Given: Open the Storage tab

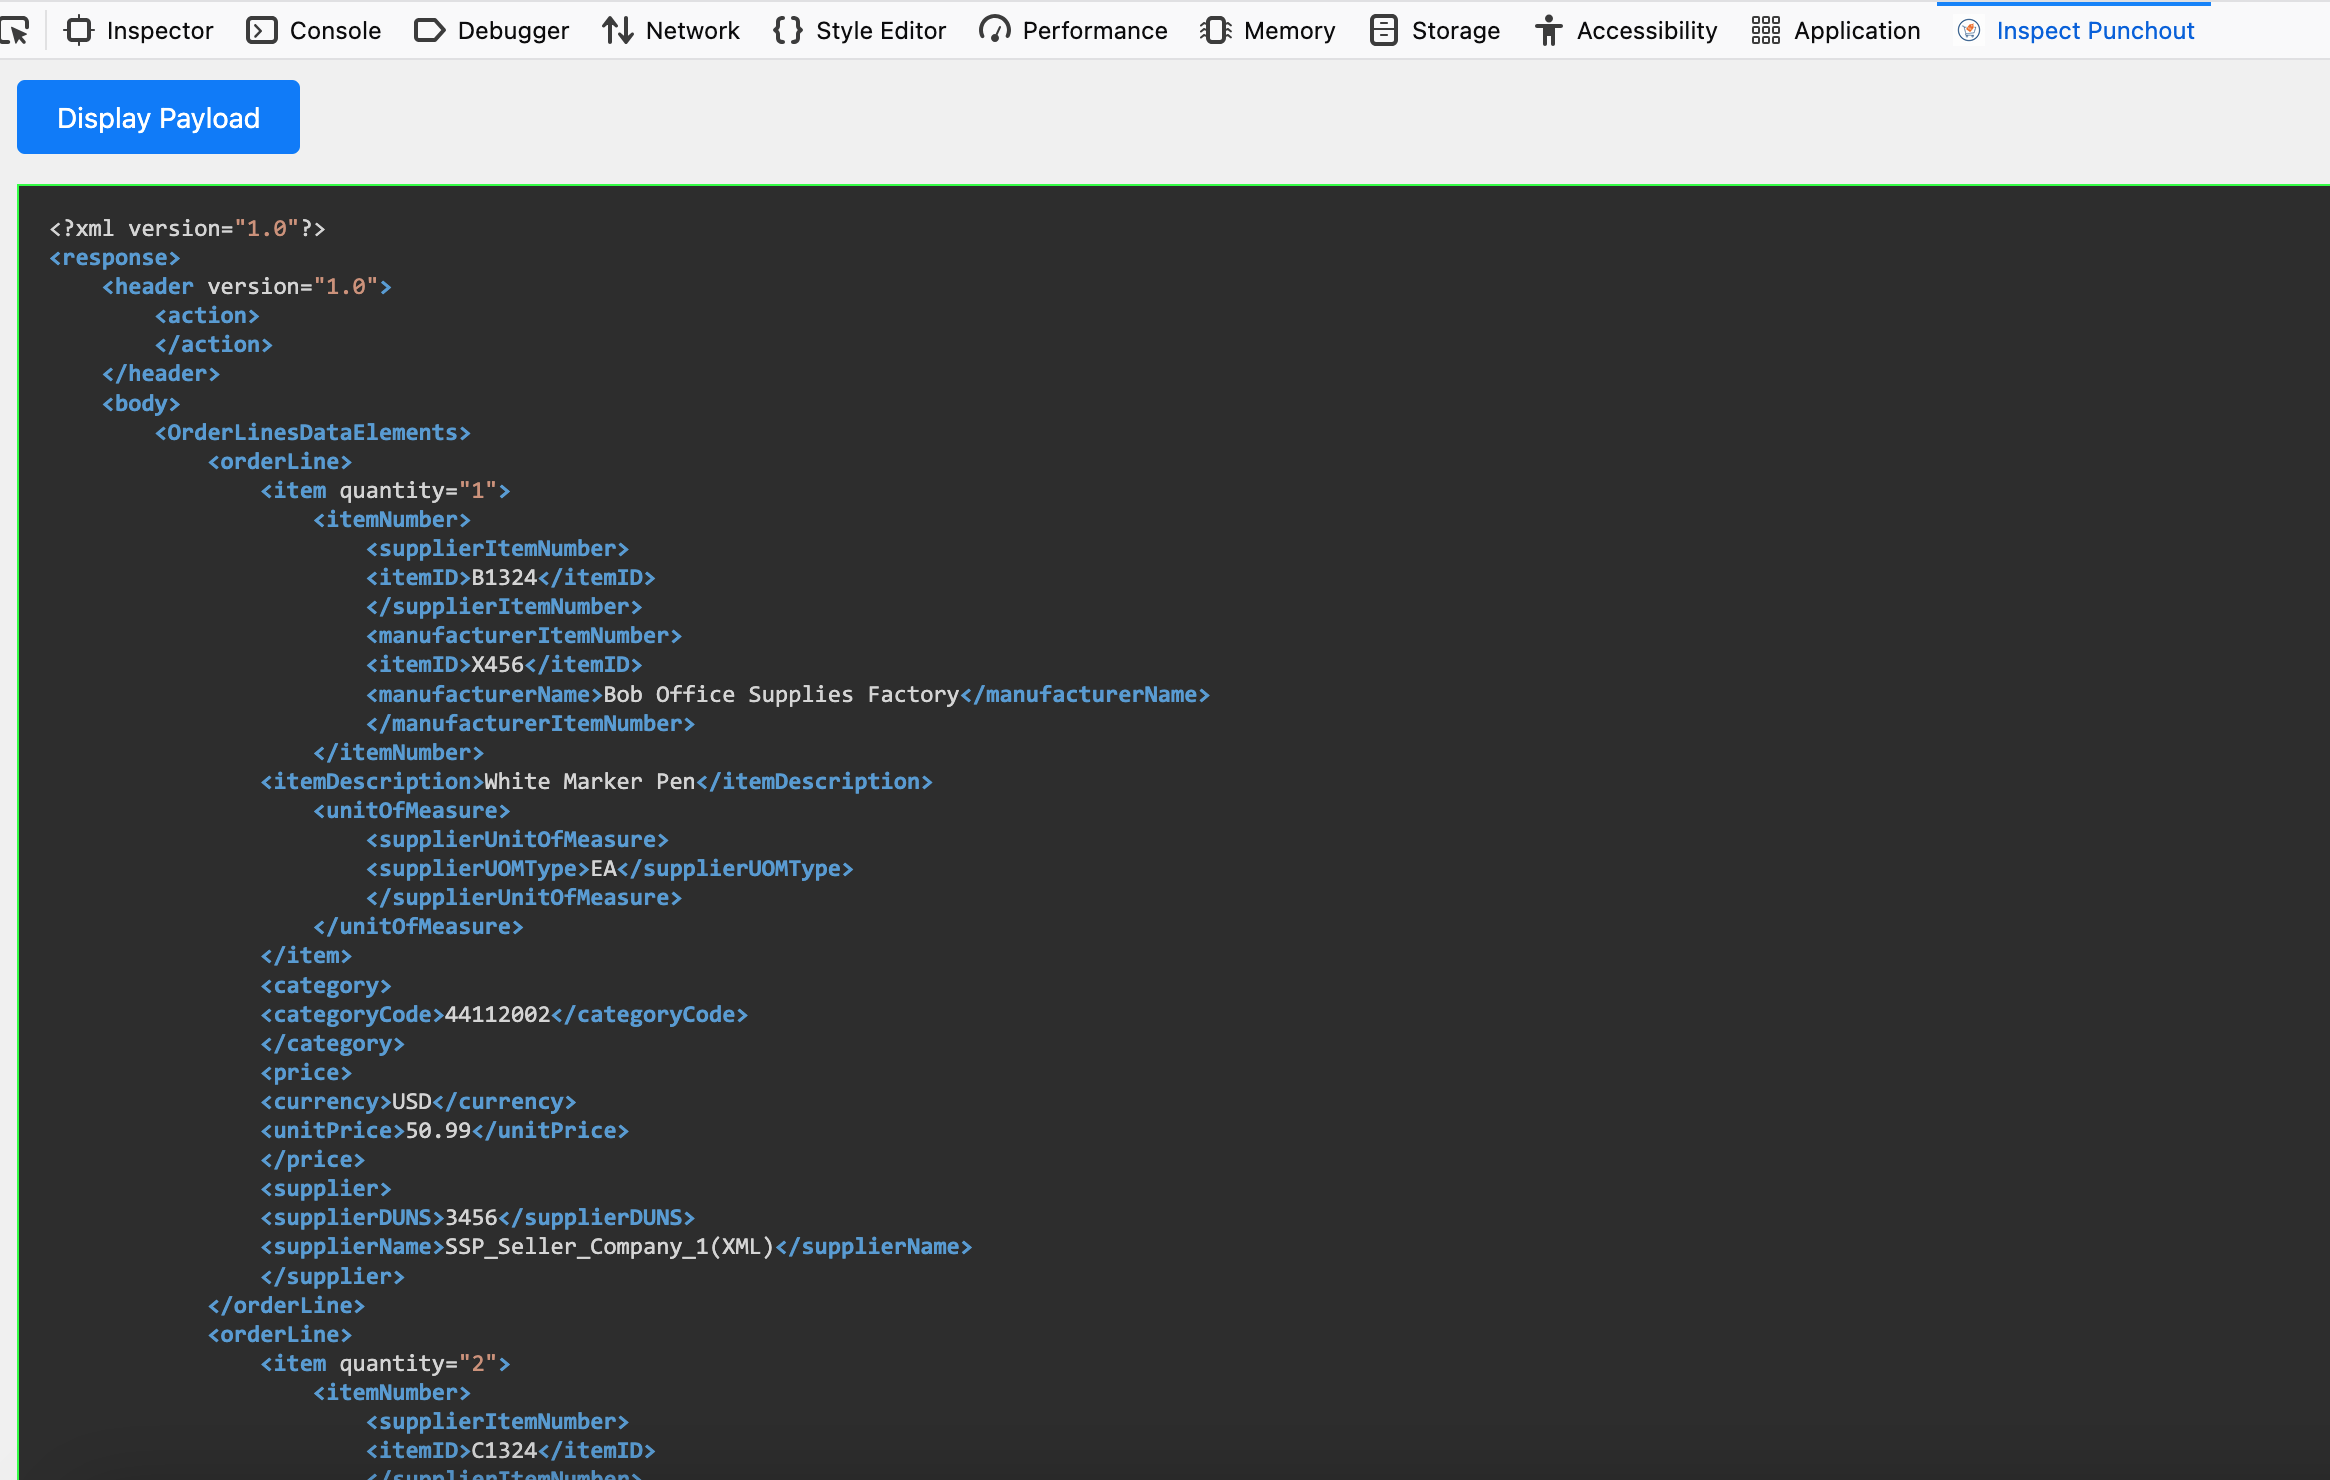Looking at the screenshot, I should (x=1455, y=31).
